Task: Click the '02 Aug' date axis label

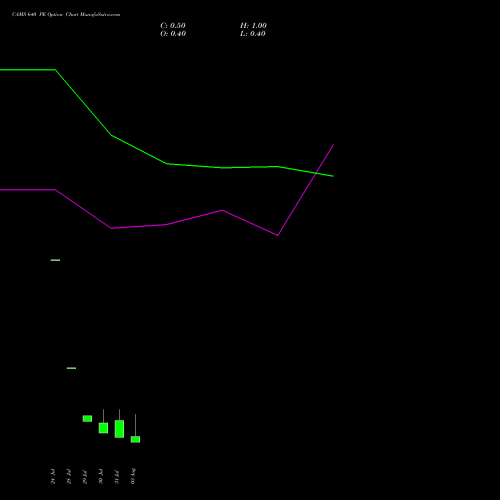Action: [x=133, y=476]
